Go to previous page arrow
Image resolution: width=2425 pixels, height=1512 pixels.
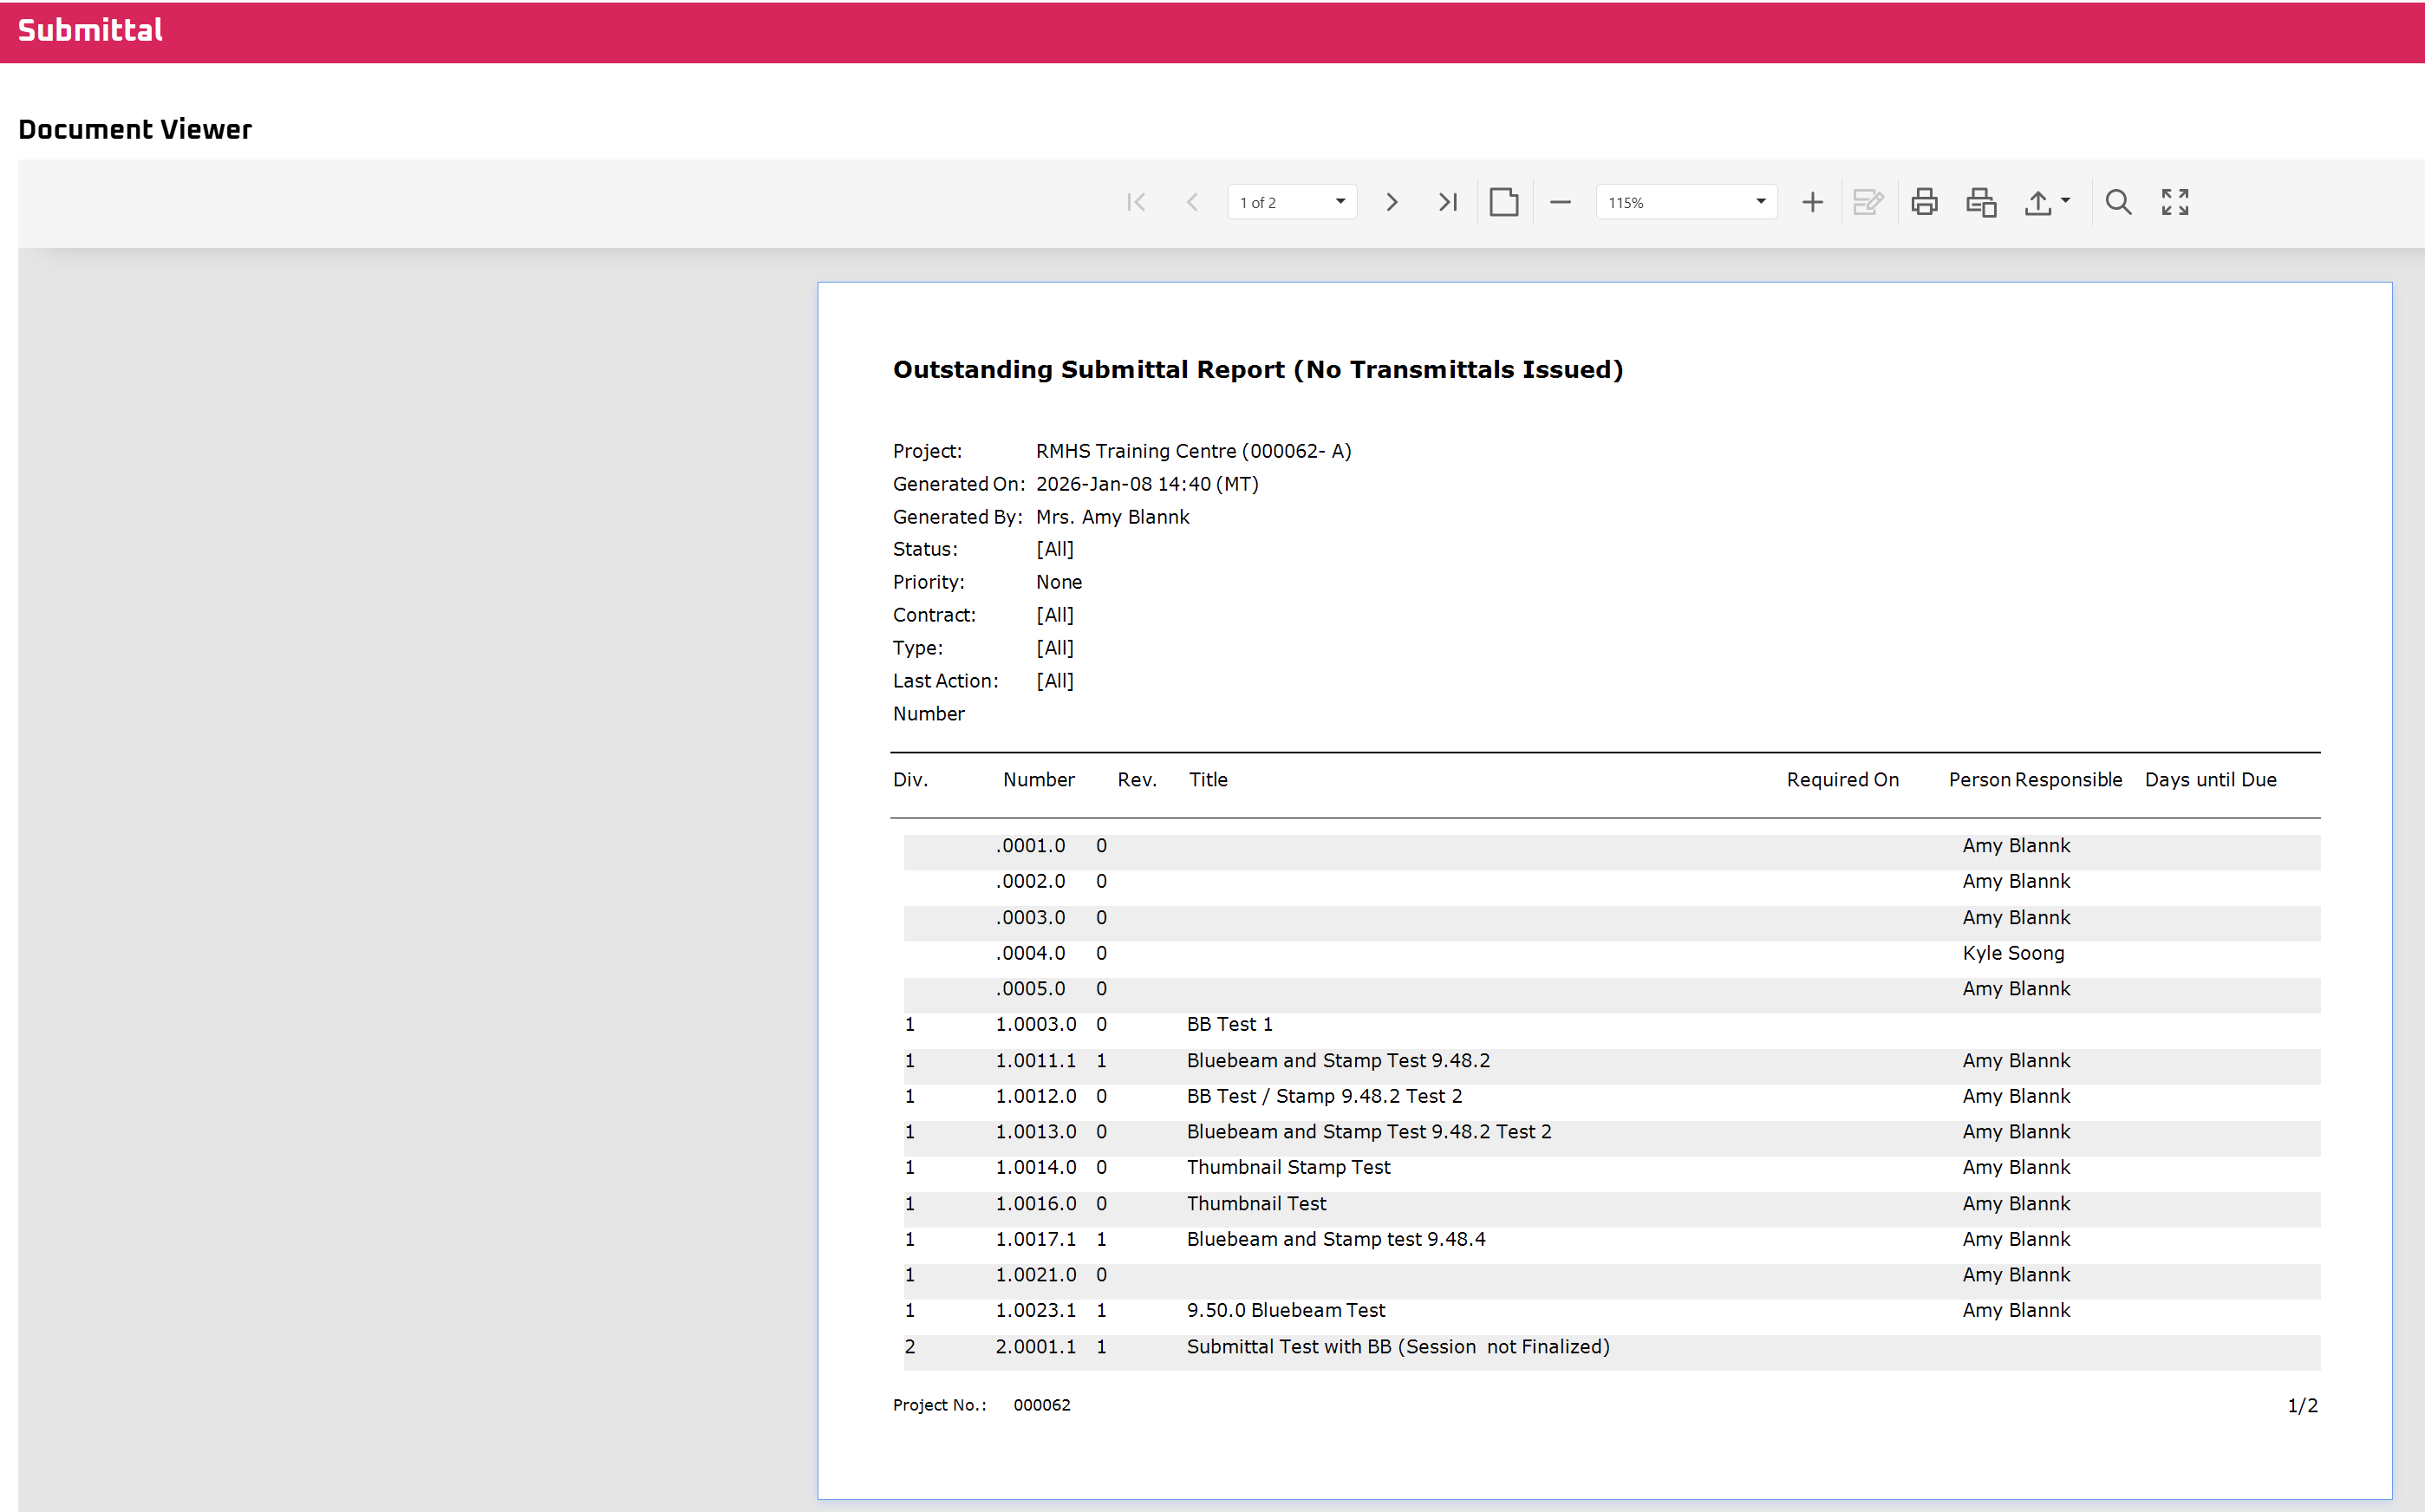tap(1192, 202)
